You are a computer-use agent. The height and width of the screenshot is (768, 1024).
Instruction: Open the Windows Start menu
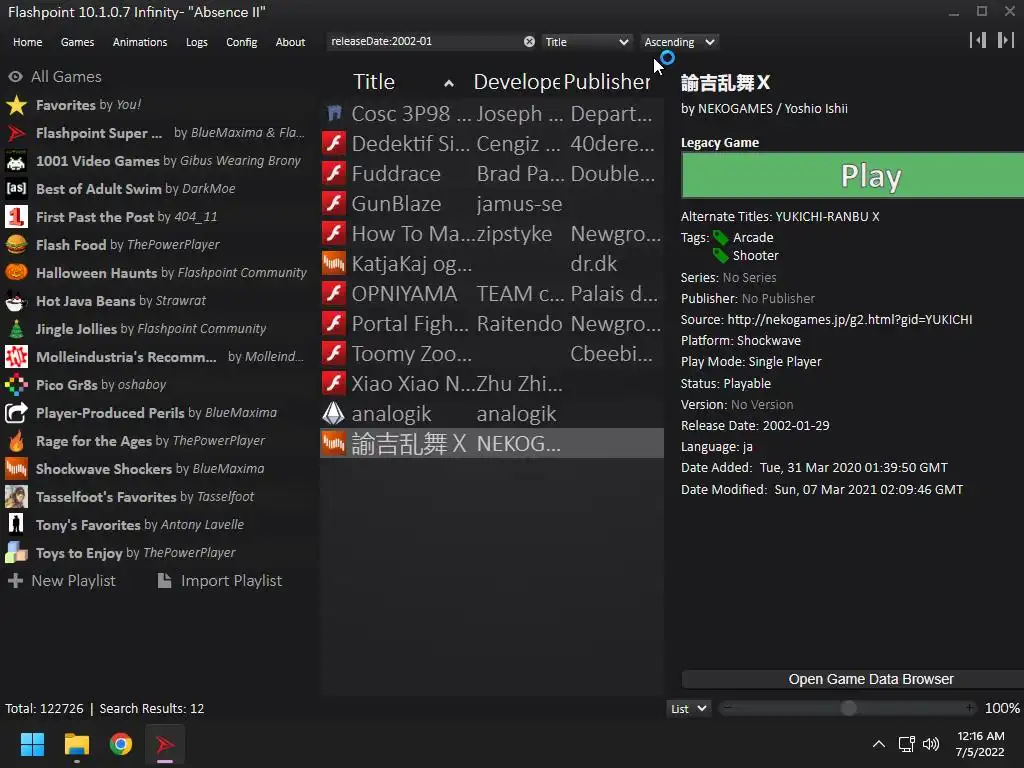tap(32, 744)
